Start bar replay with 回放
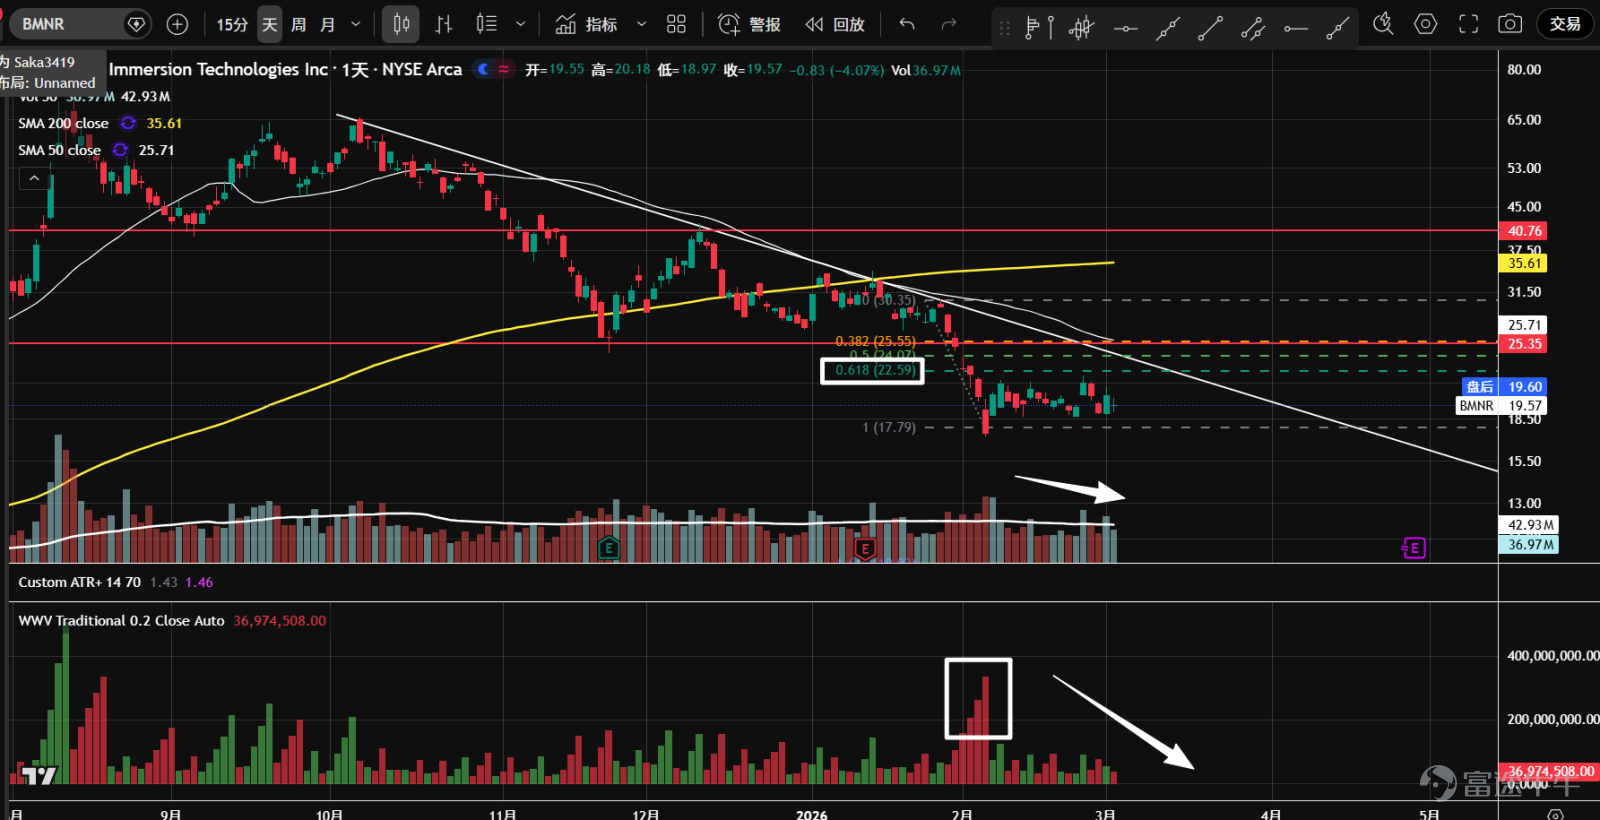The height and width of the screenshot is (820, 1600). (835, 24)
